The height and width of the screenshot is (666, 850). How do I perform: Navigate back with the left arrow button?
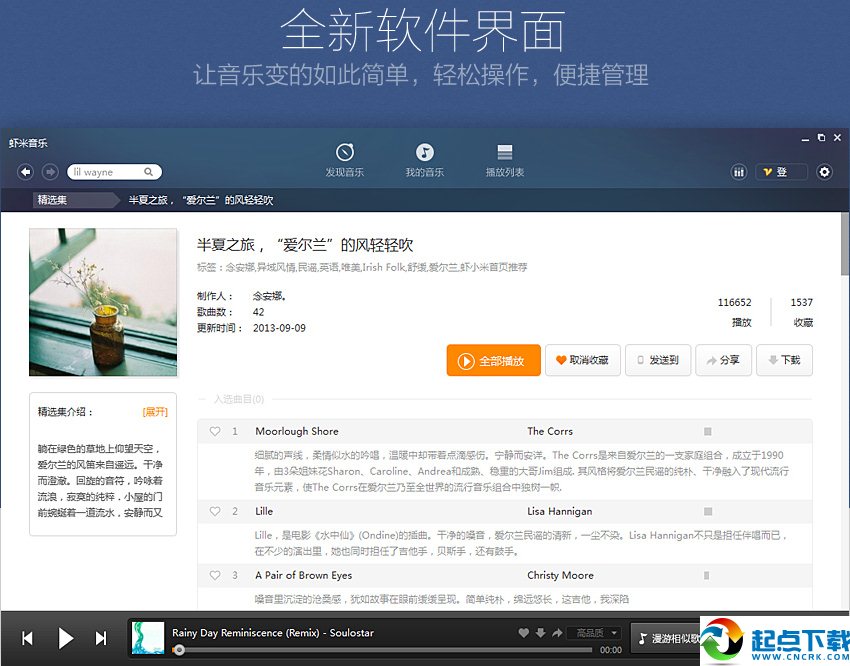pos(26,172)
